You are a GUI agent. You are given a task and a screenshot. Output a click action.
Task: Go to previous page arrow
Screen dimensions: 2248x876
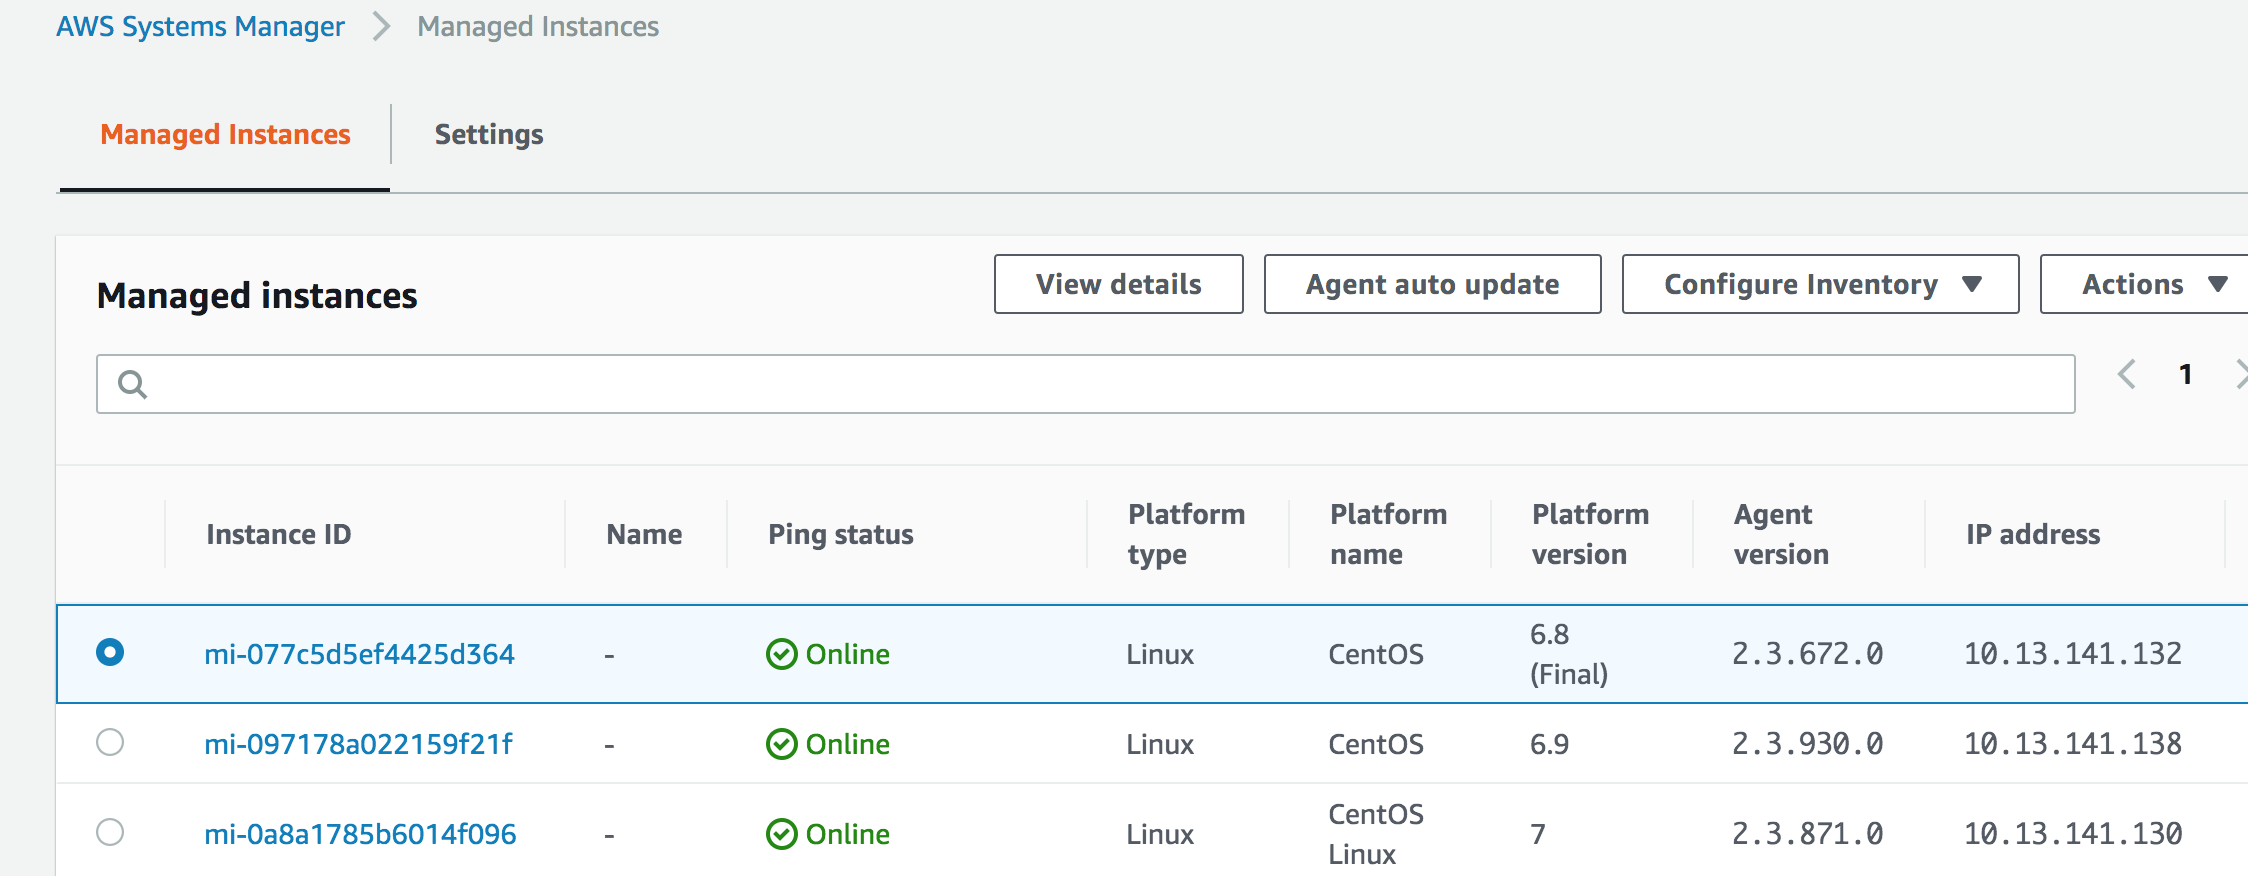[2127, 375]
